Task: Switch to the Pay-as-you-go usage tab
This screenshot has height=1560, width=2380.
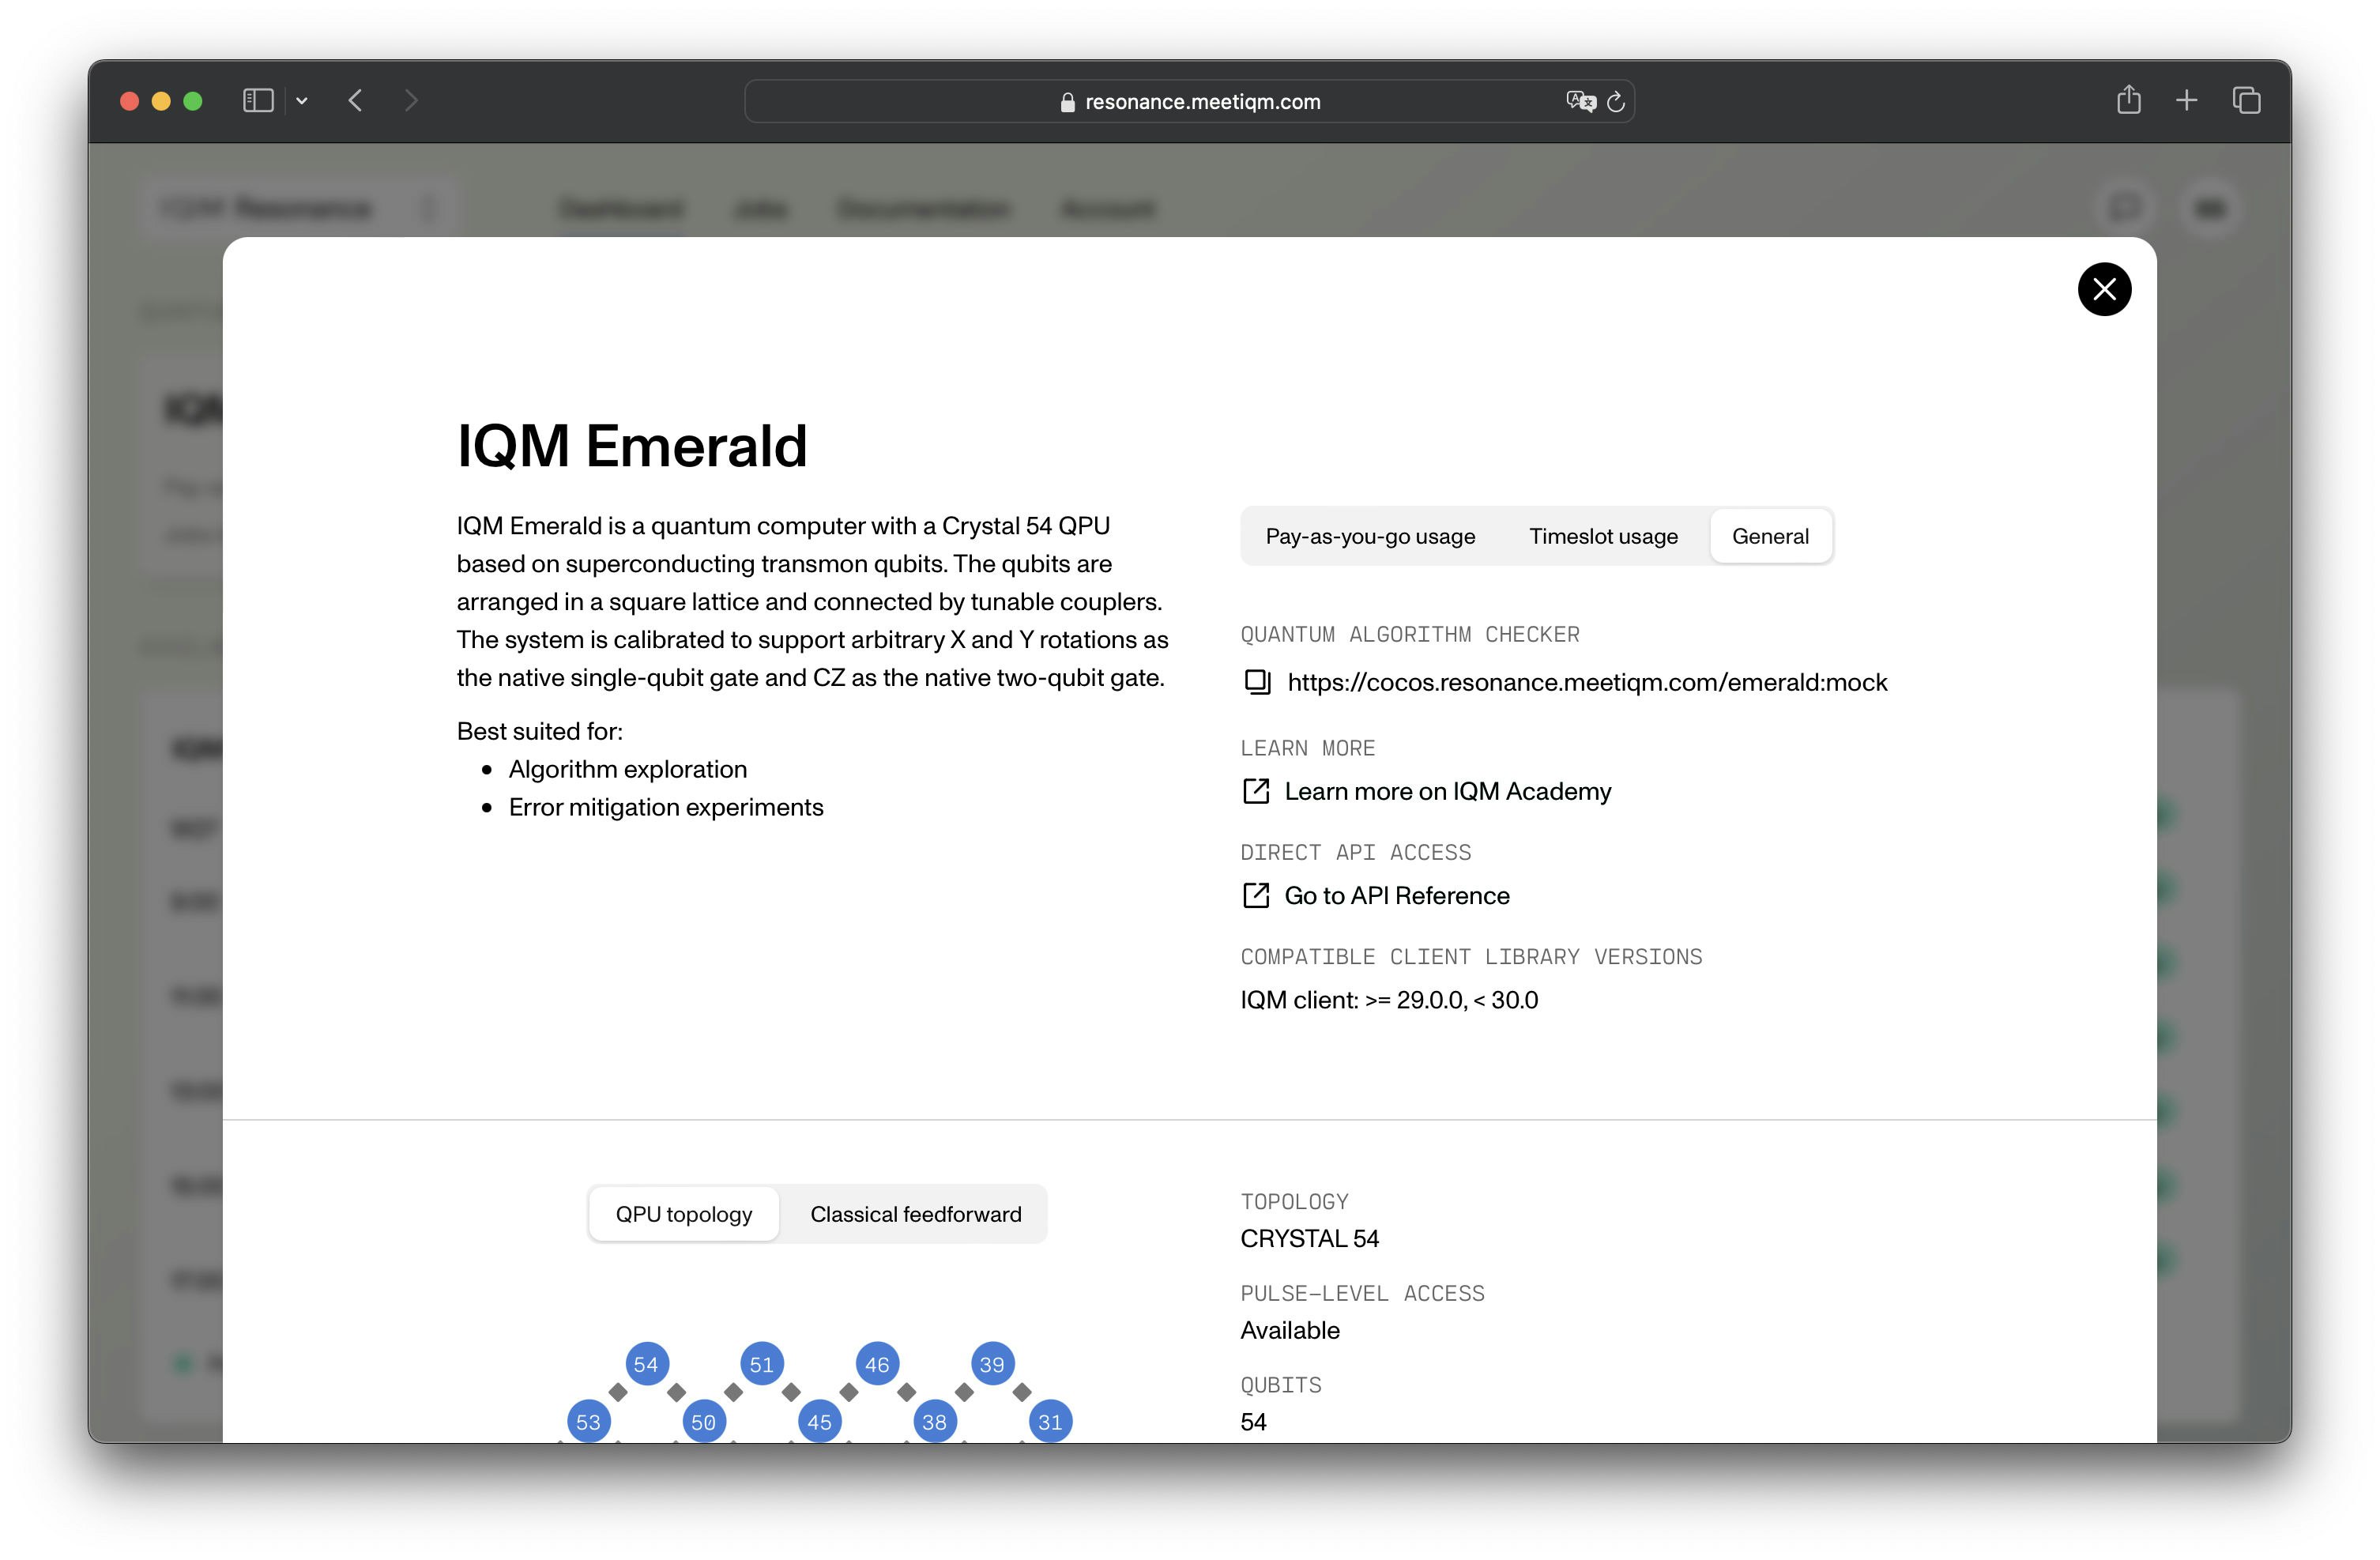Action: 1370,536
